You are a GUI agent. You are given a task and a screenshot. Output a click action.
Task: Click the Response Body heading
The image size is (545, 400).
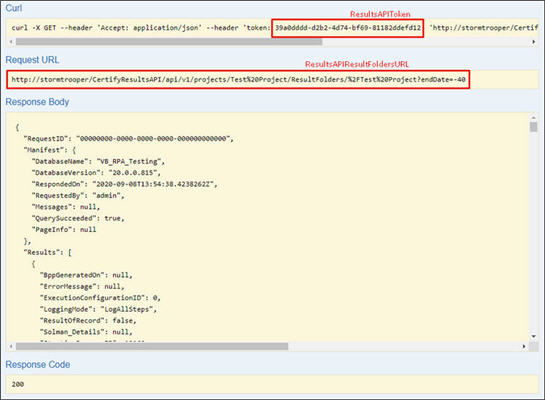pyautogui.click(x=37, y=102)
